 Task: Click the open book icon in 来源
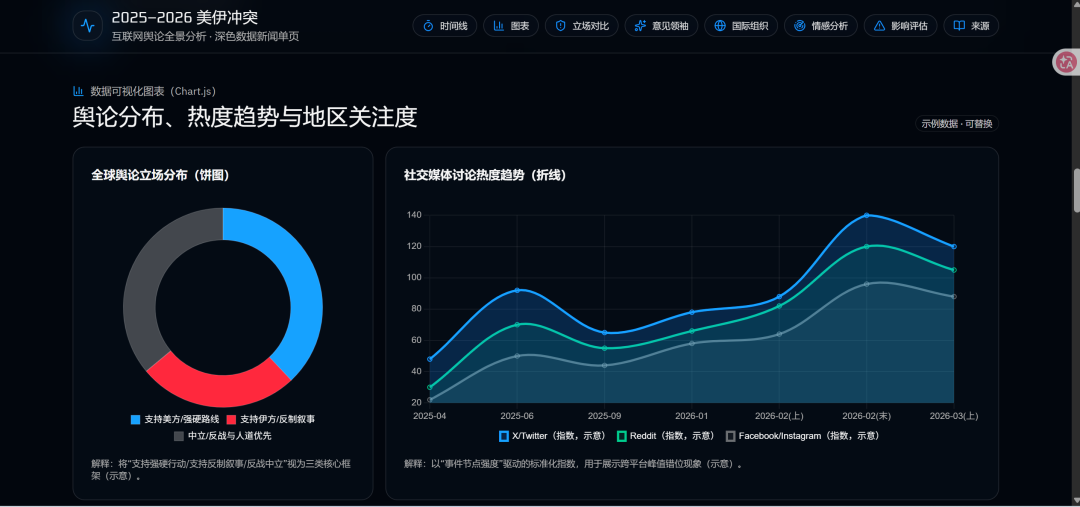[x=959, y=26]
